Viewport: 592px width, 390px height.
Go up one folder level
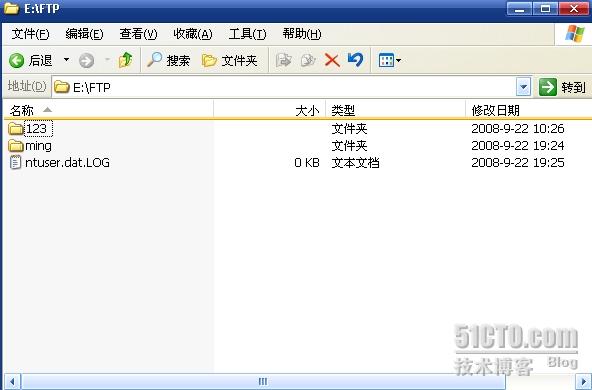pyautogui.click(x=125, y=60)
